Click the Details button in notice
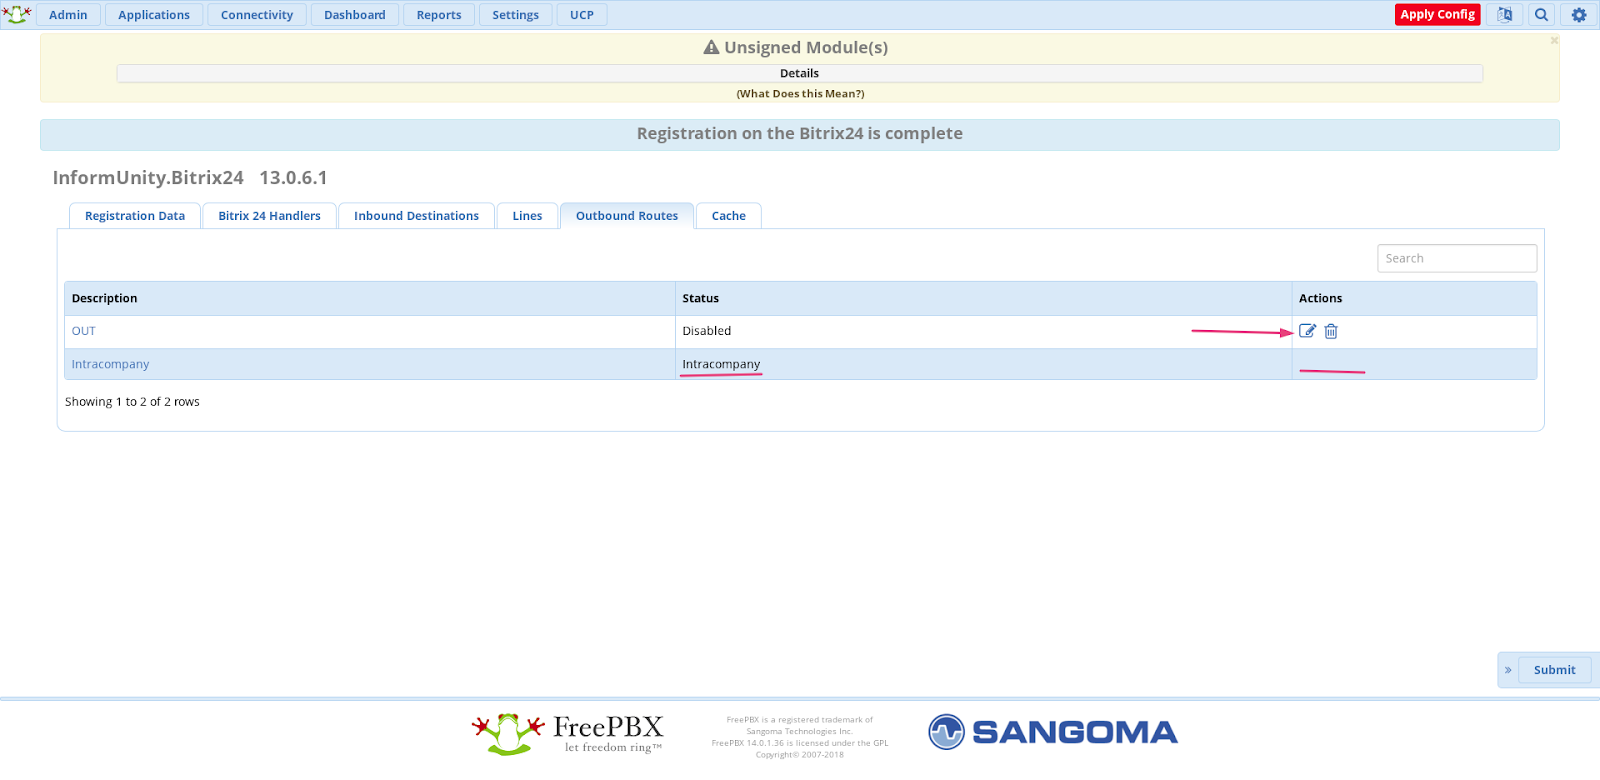Viewport: 1600px width, 780px height. pos(800,73)
